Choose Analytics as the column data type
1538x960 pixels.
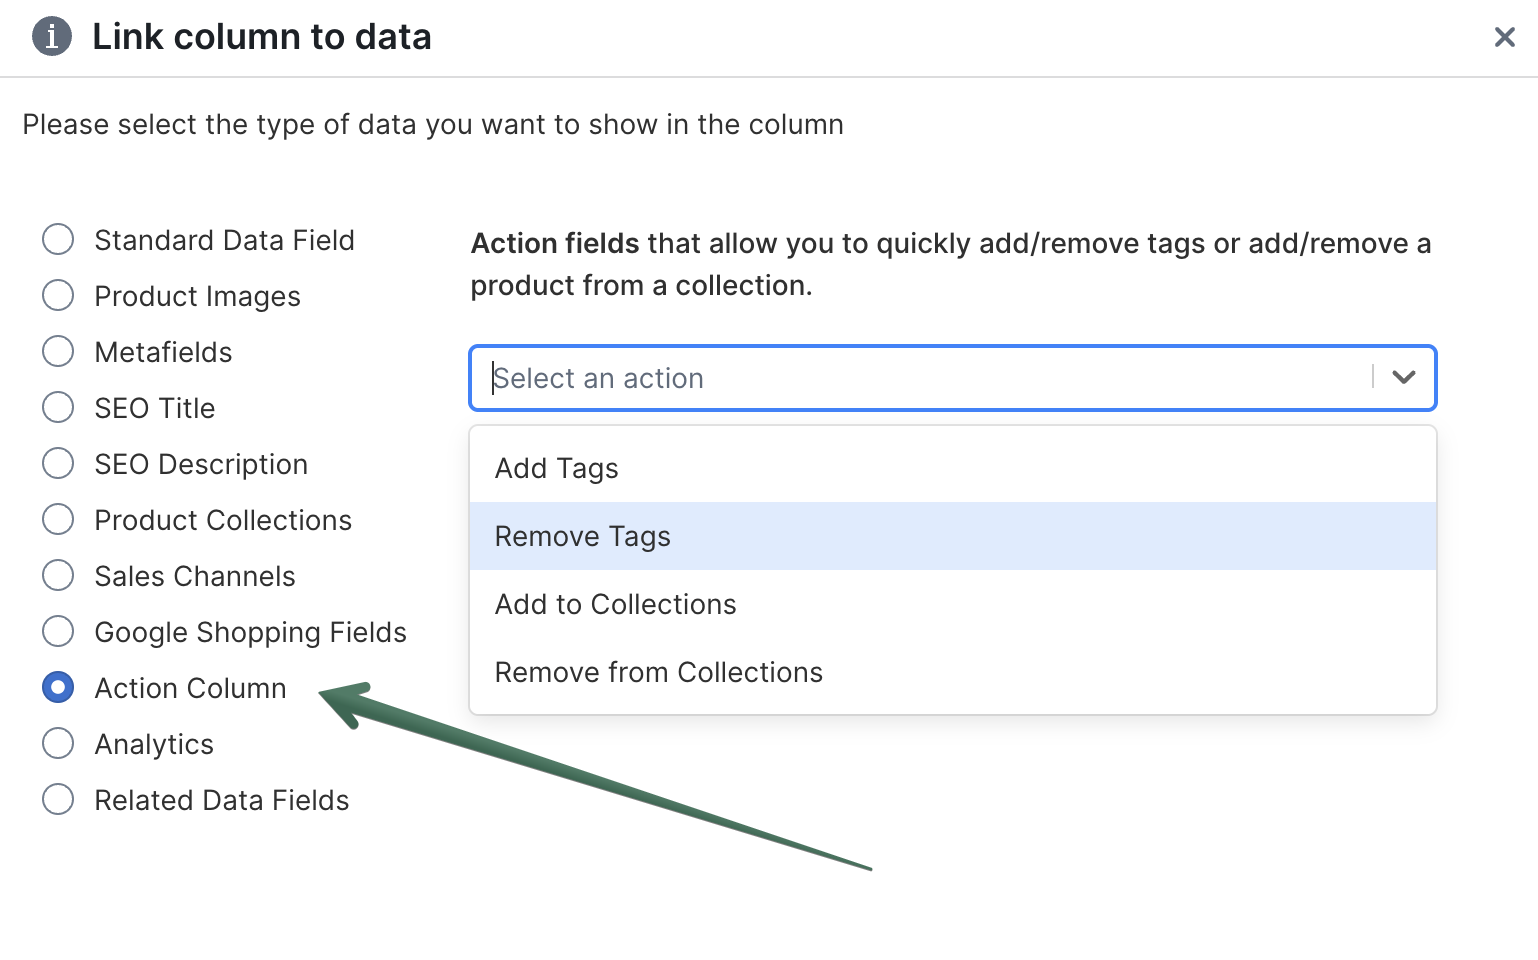click(58, 743)
